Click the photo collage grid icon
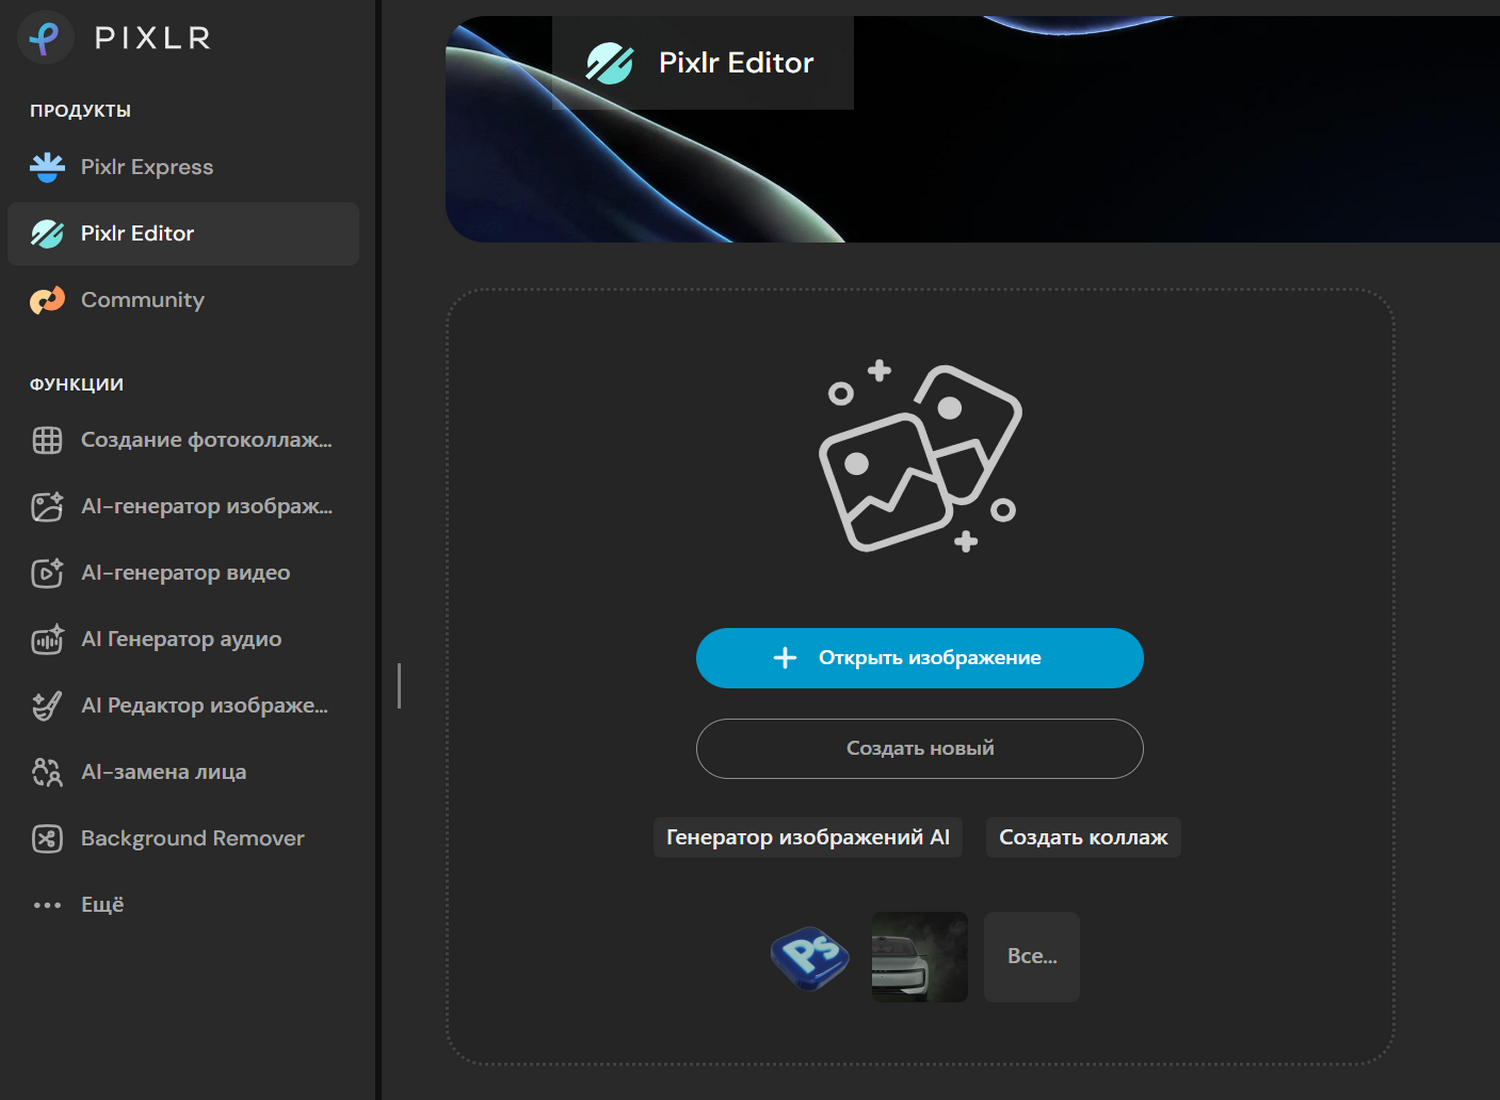 (x=47, y=440)
